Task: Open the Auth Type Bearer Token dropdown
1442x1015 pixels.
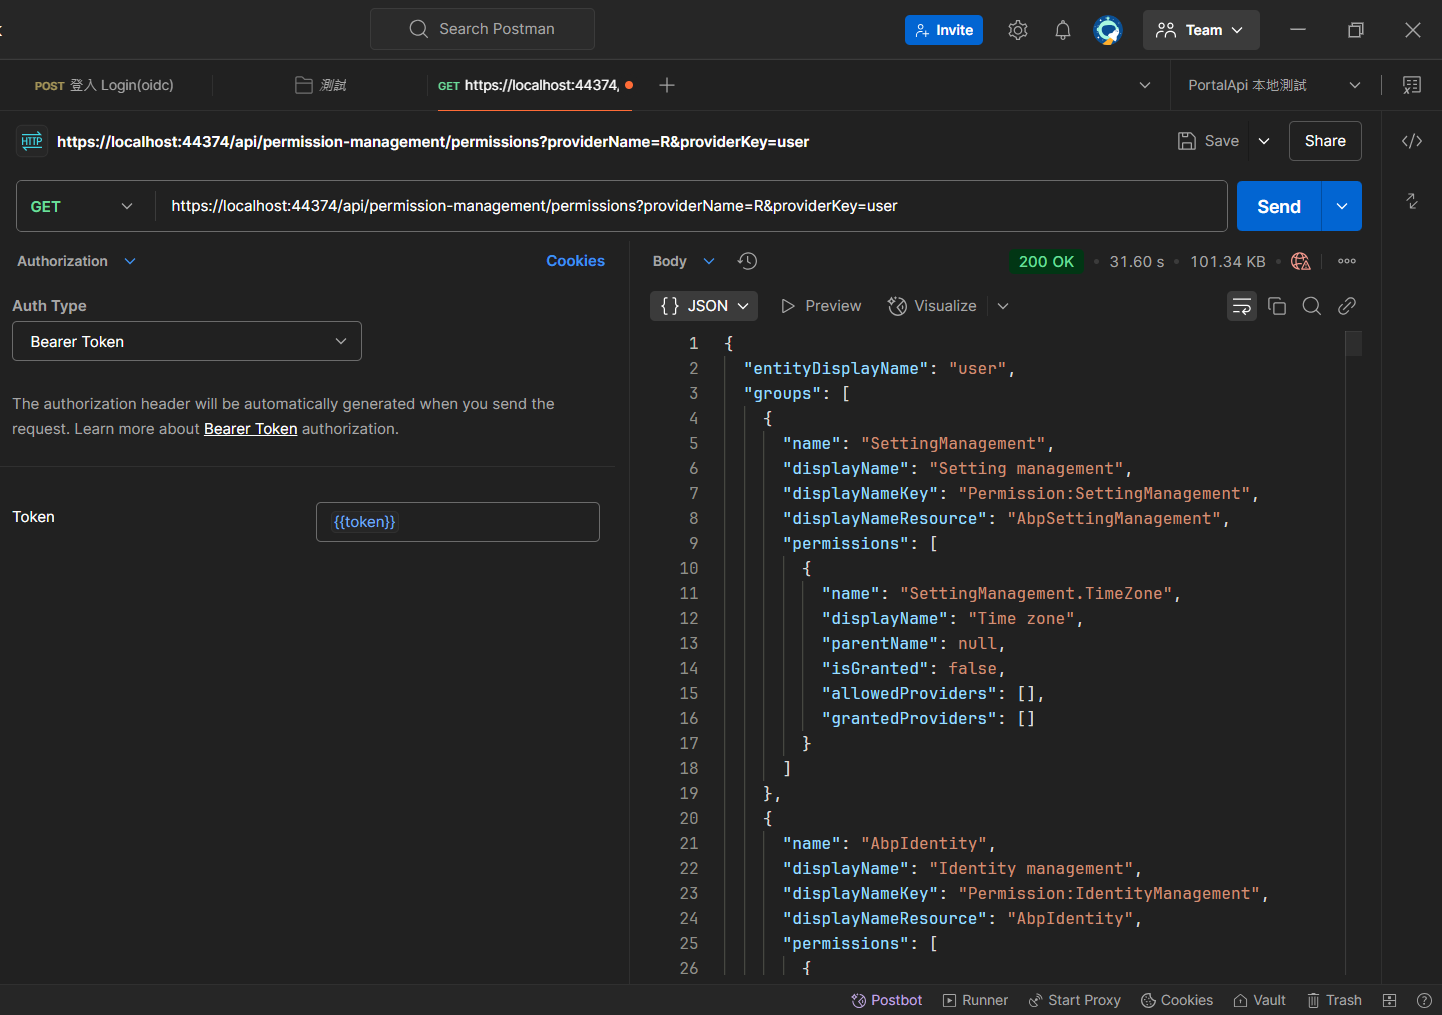Action: click(187, 341)
